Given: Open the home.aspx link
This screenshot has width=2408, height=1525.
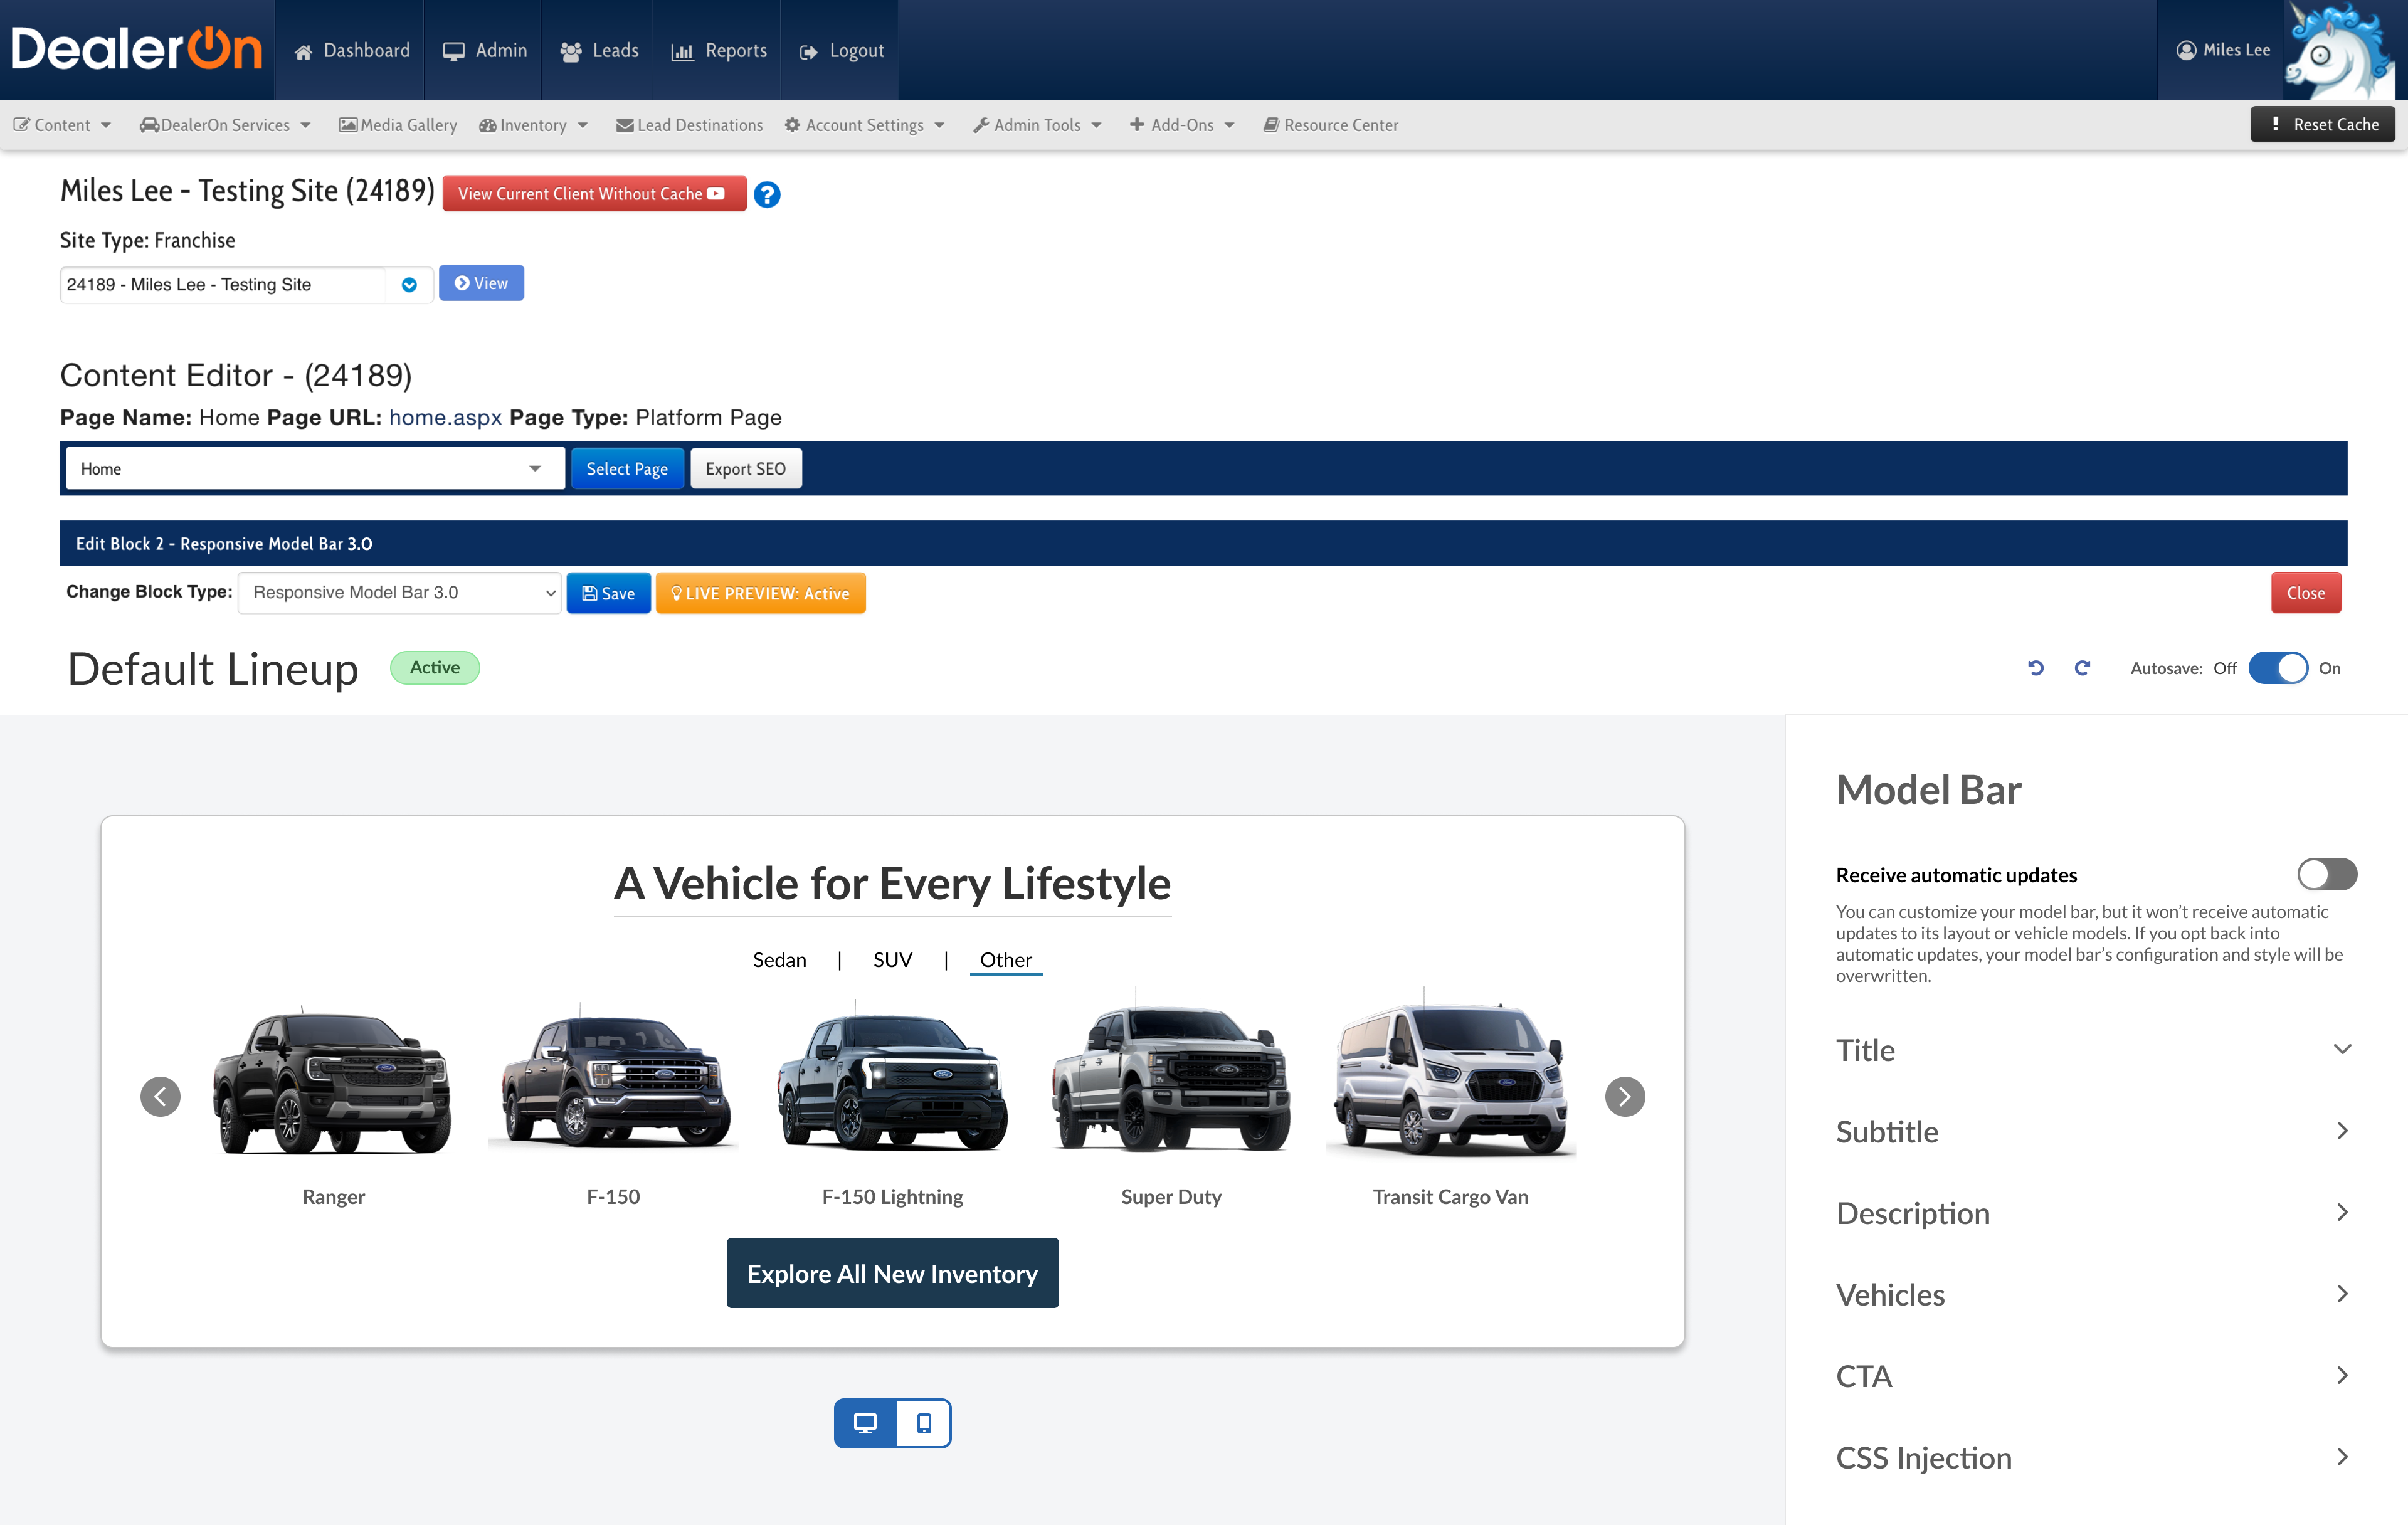Looking at the screenshot, I should (445, 417).
